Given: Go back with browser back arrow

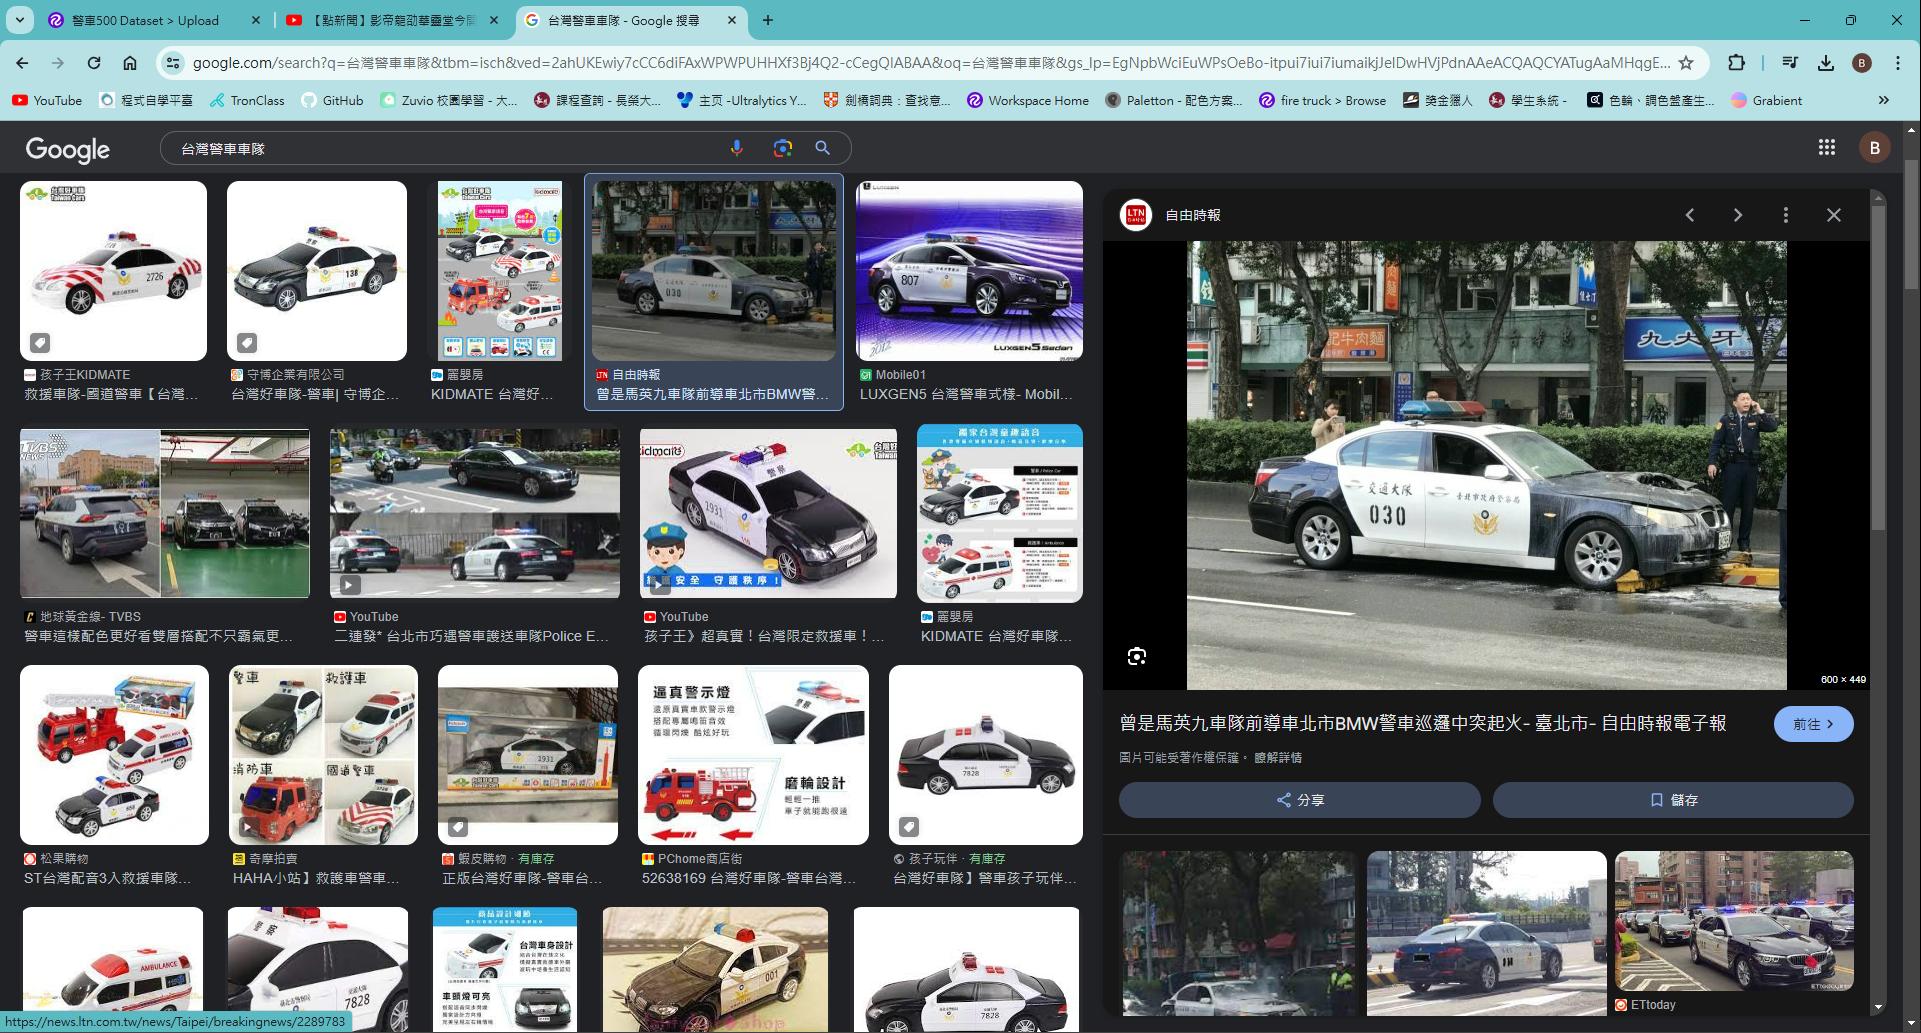Looking at the screenshot, I should click(x=22, y=62).
